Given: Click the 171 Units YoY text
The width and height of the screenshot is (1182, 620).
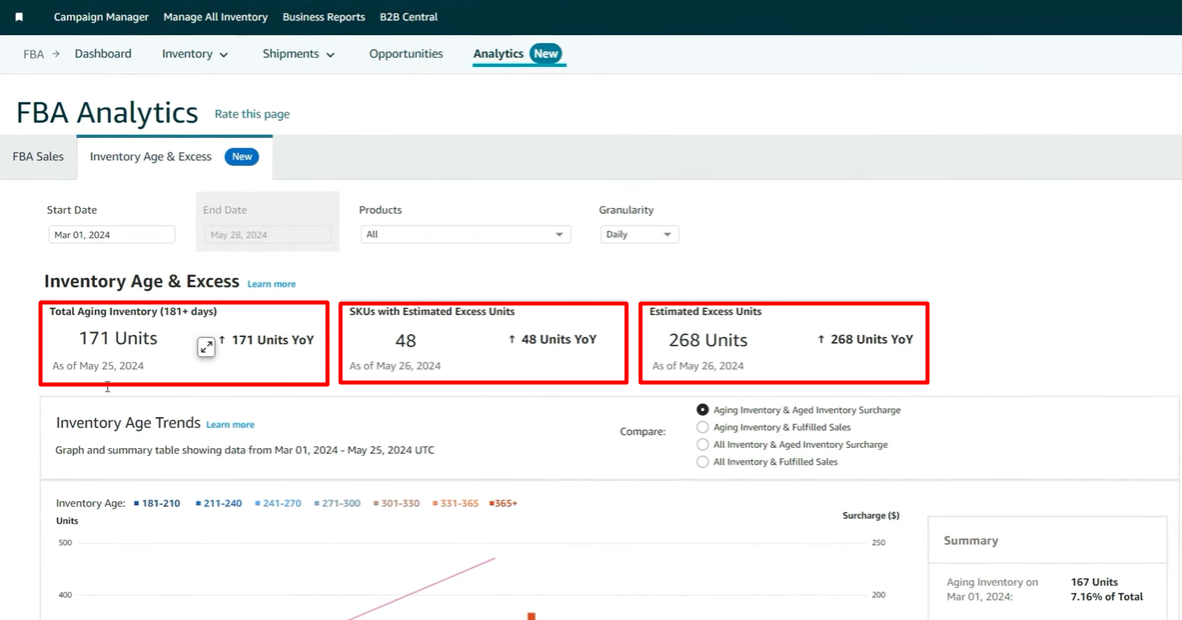Looking at the screenshot, I should click(273, 340).
